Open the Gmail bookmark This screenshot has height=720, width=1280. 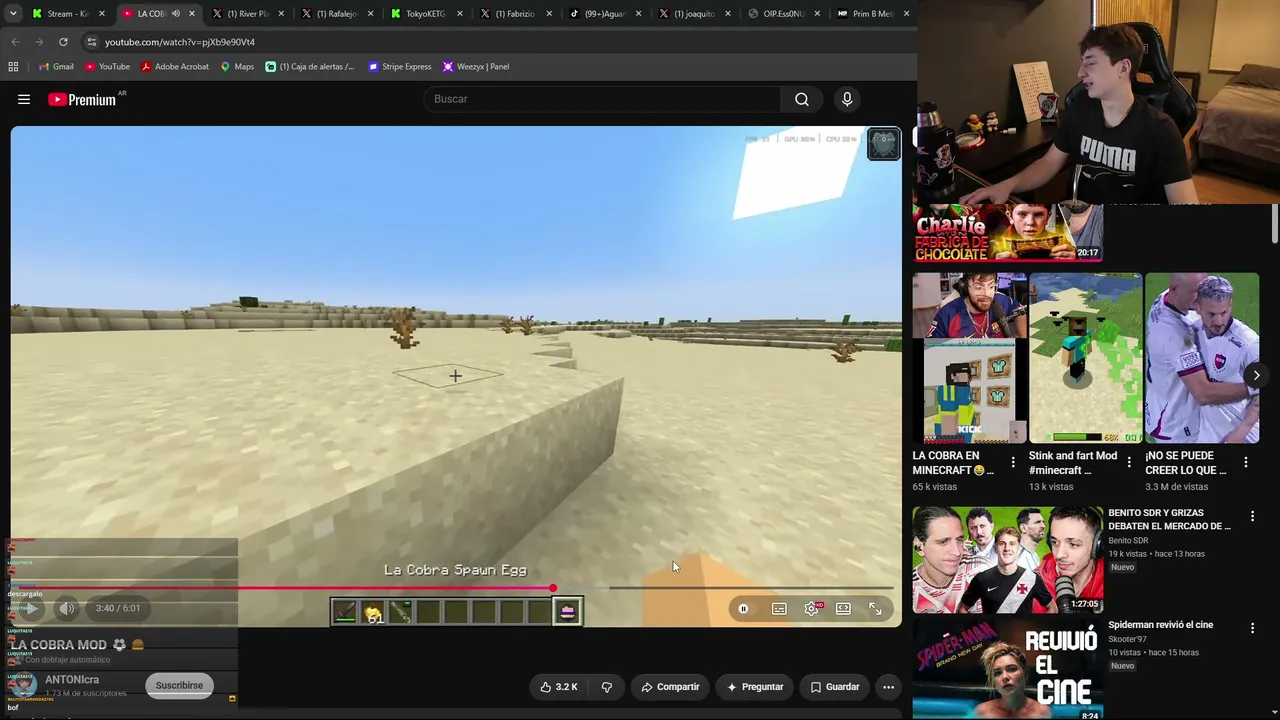pyautogui.click(x=56, y=66)
